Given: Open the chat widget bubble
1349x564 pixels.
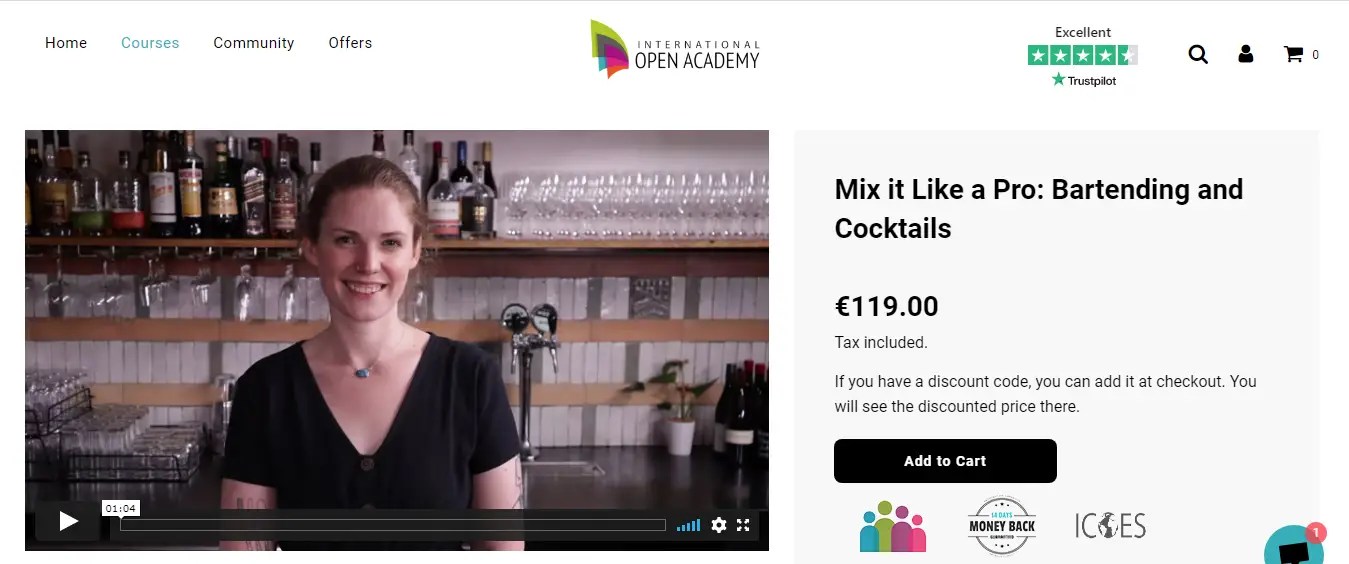Looking at the screenshot, I should point(1295,546).
